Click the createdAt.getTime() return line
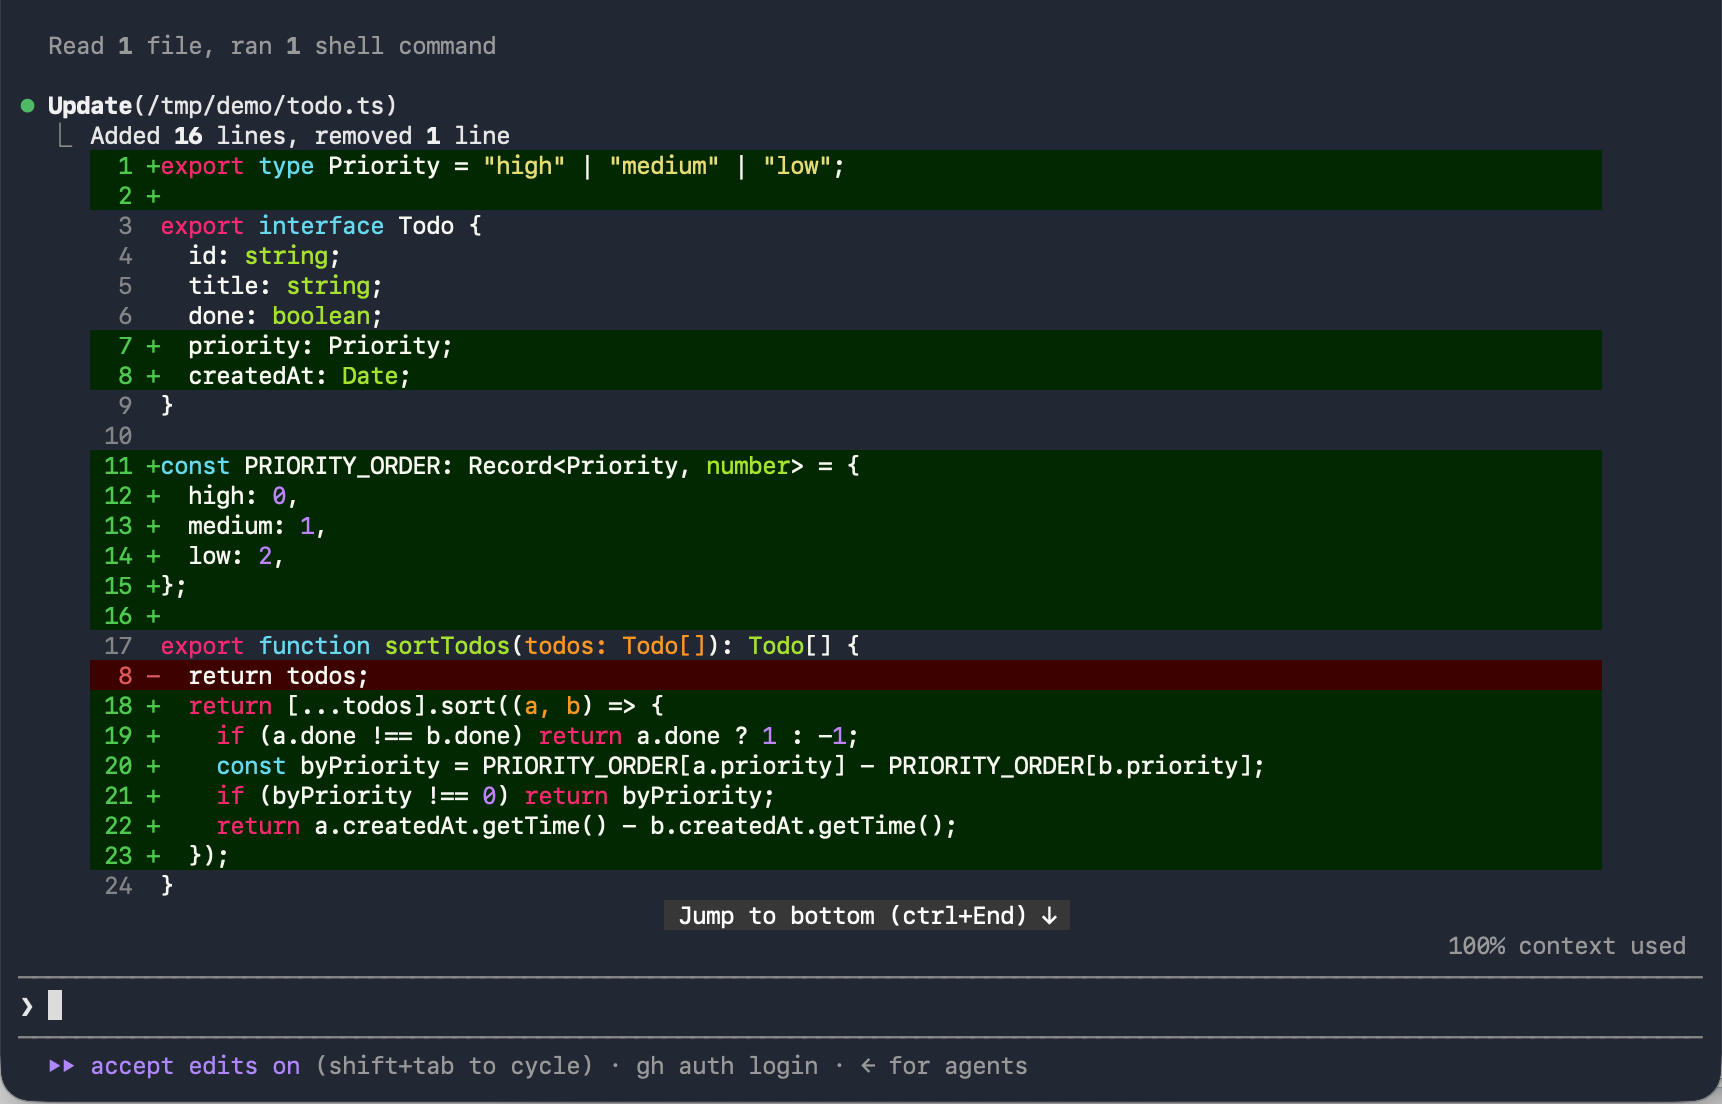Viewport: 1722px width, 1104px height. [x=845, y=825]
